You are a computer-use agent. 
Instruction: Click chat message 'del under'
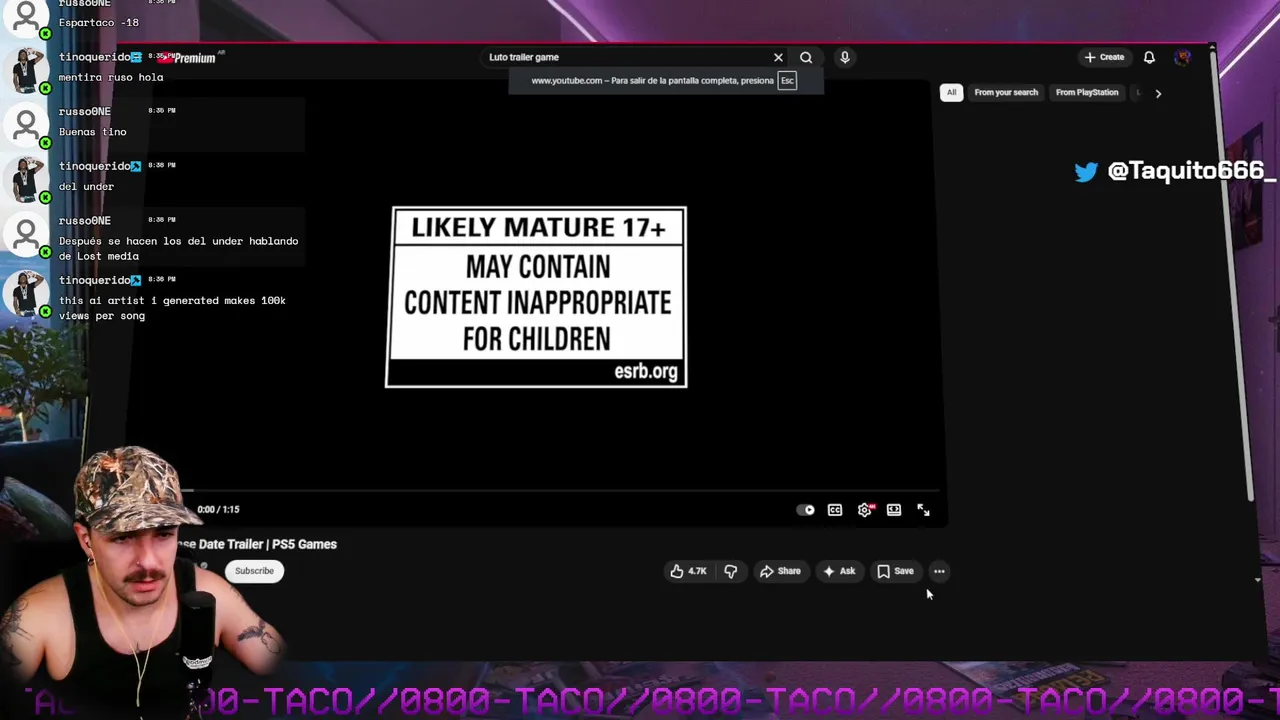click(86, 186)
